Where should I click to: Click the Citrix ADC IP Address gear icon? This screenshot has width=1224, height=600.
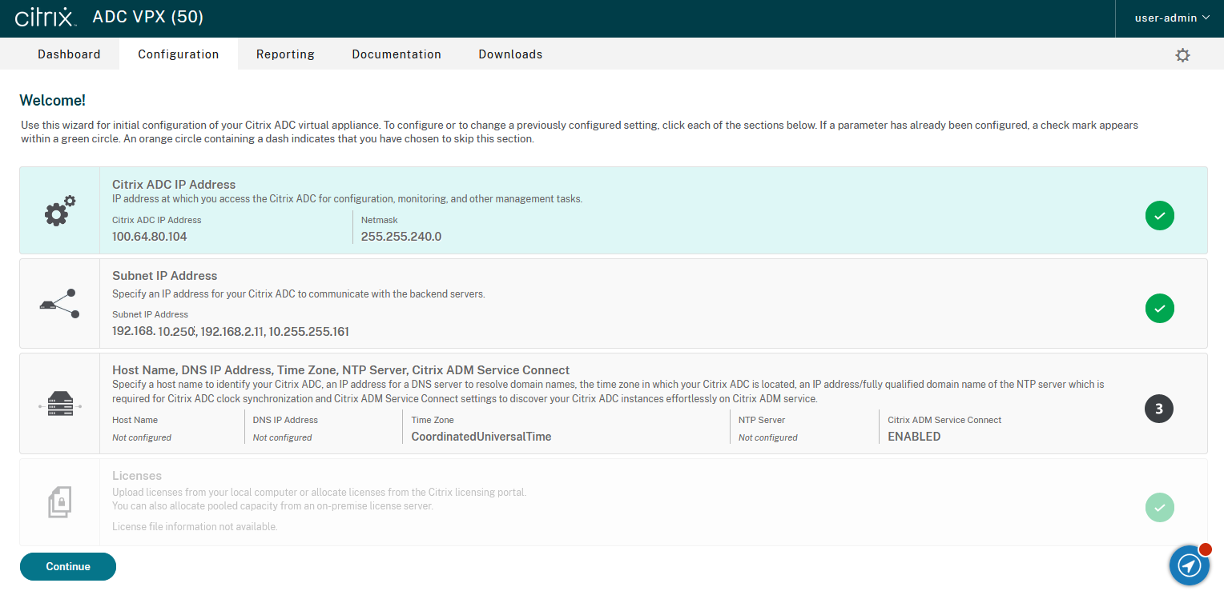59,210
